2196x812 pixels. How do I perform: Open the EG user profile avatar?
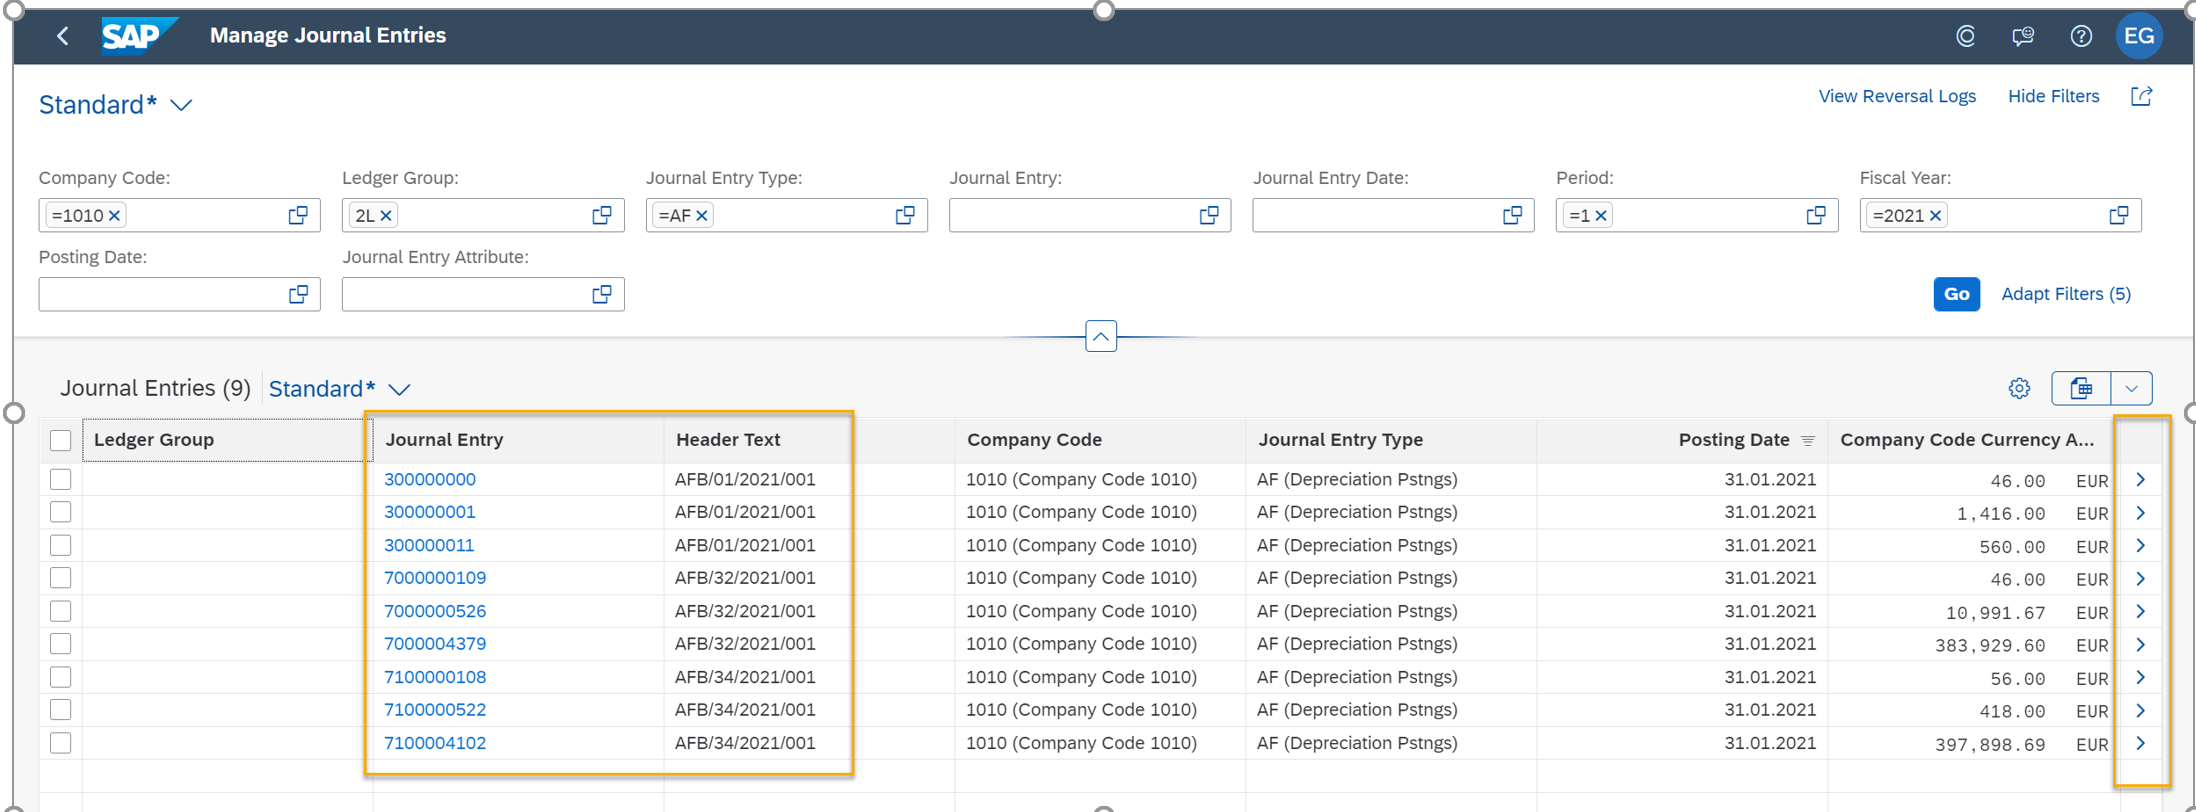tap(2139, 36)
